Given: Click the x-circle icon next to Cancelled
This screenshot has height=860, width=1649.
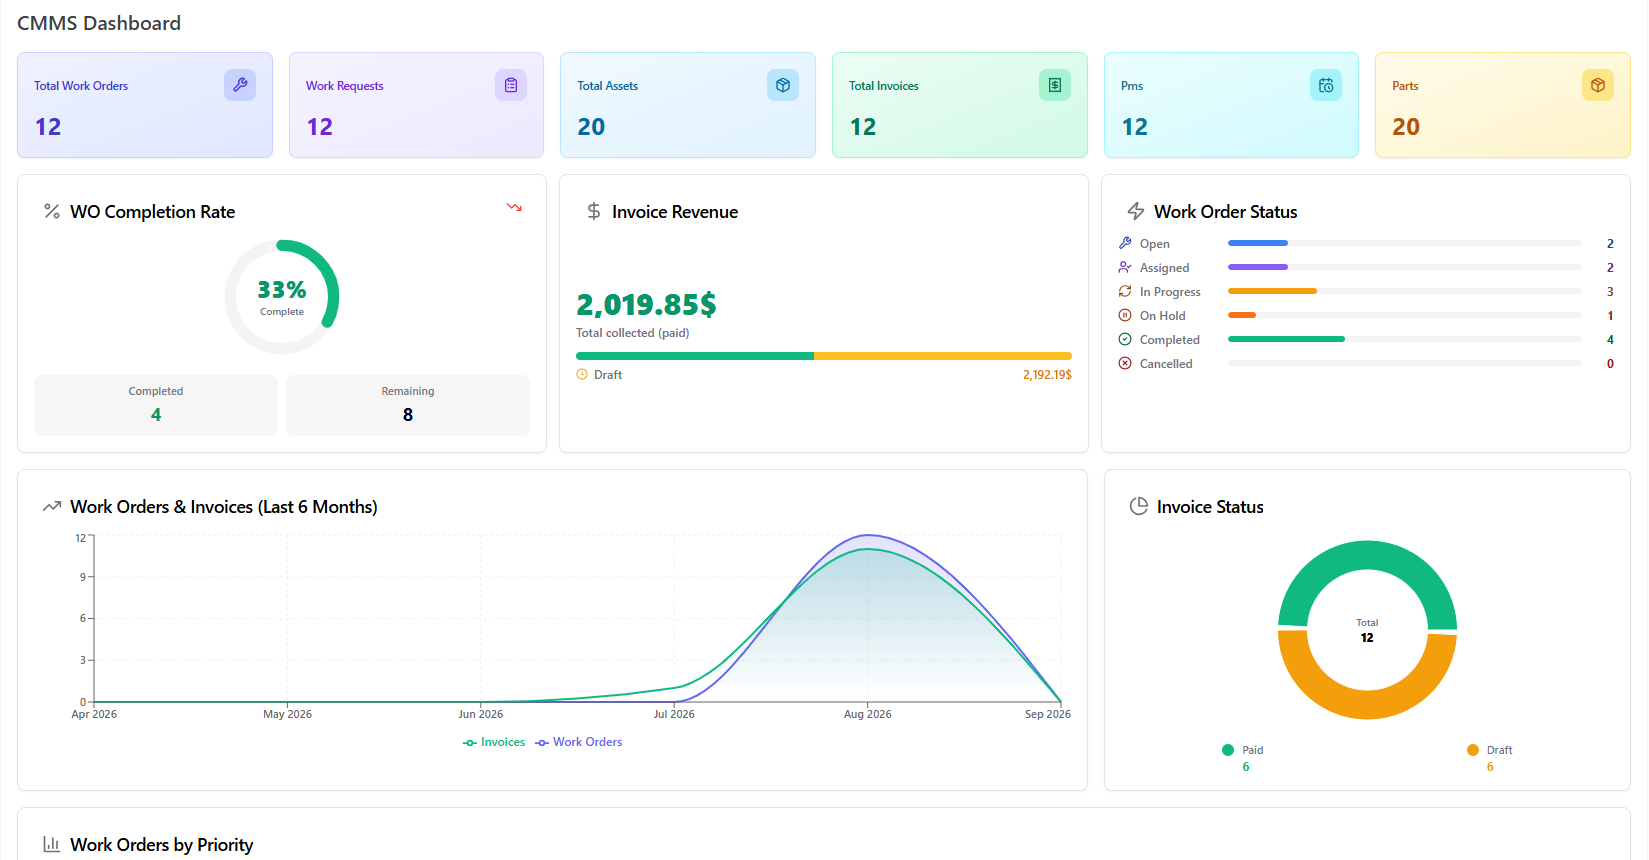Looking at the screenshot, I should 1125,363.
